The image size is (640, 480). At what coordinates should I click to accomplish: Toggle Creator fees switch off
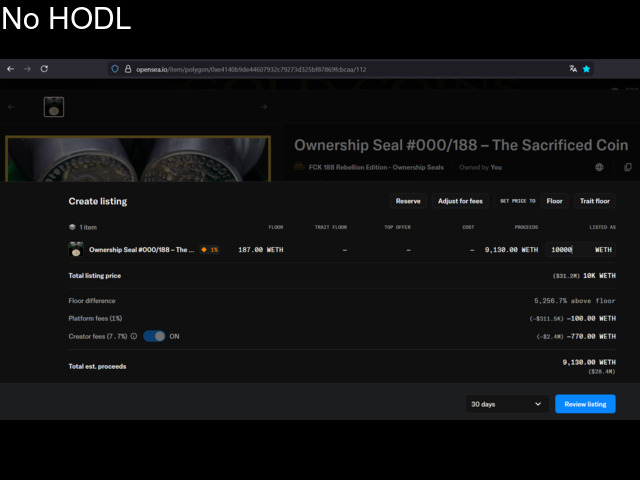tap(154, 336)
